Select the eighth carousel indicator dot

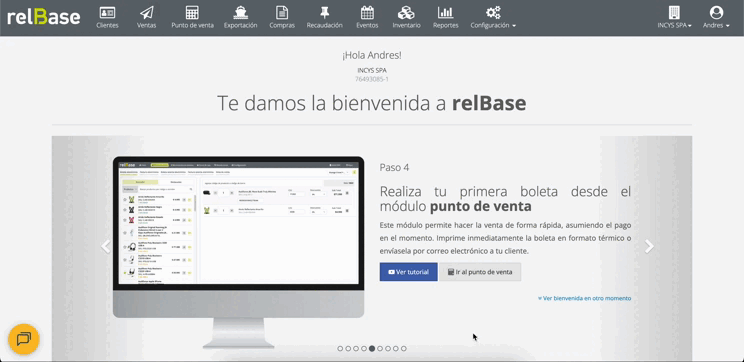[396, 348]
